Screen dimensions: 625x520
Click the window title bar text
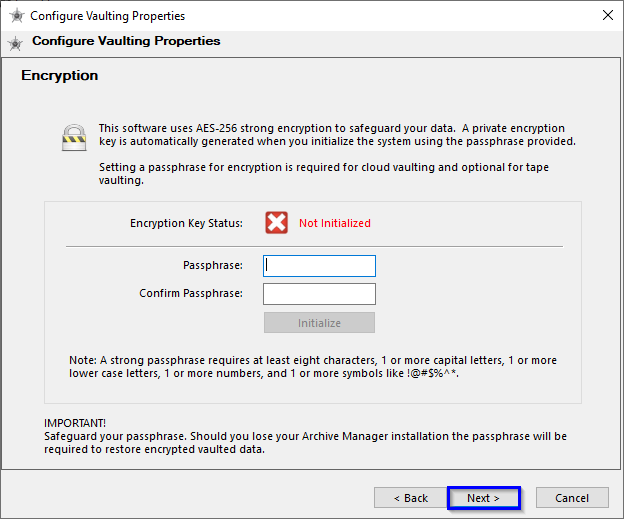108,16
